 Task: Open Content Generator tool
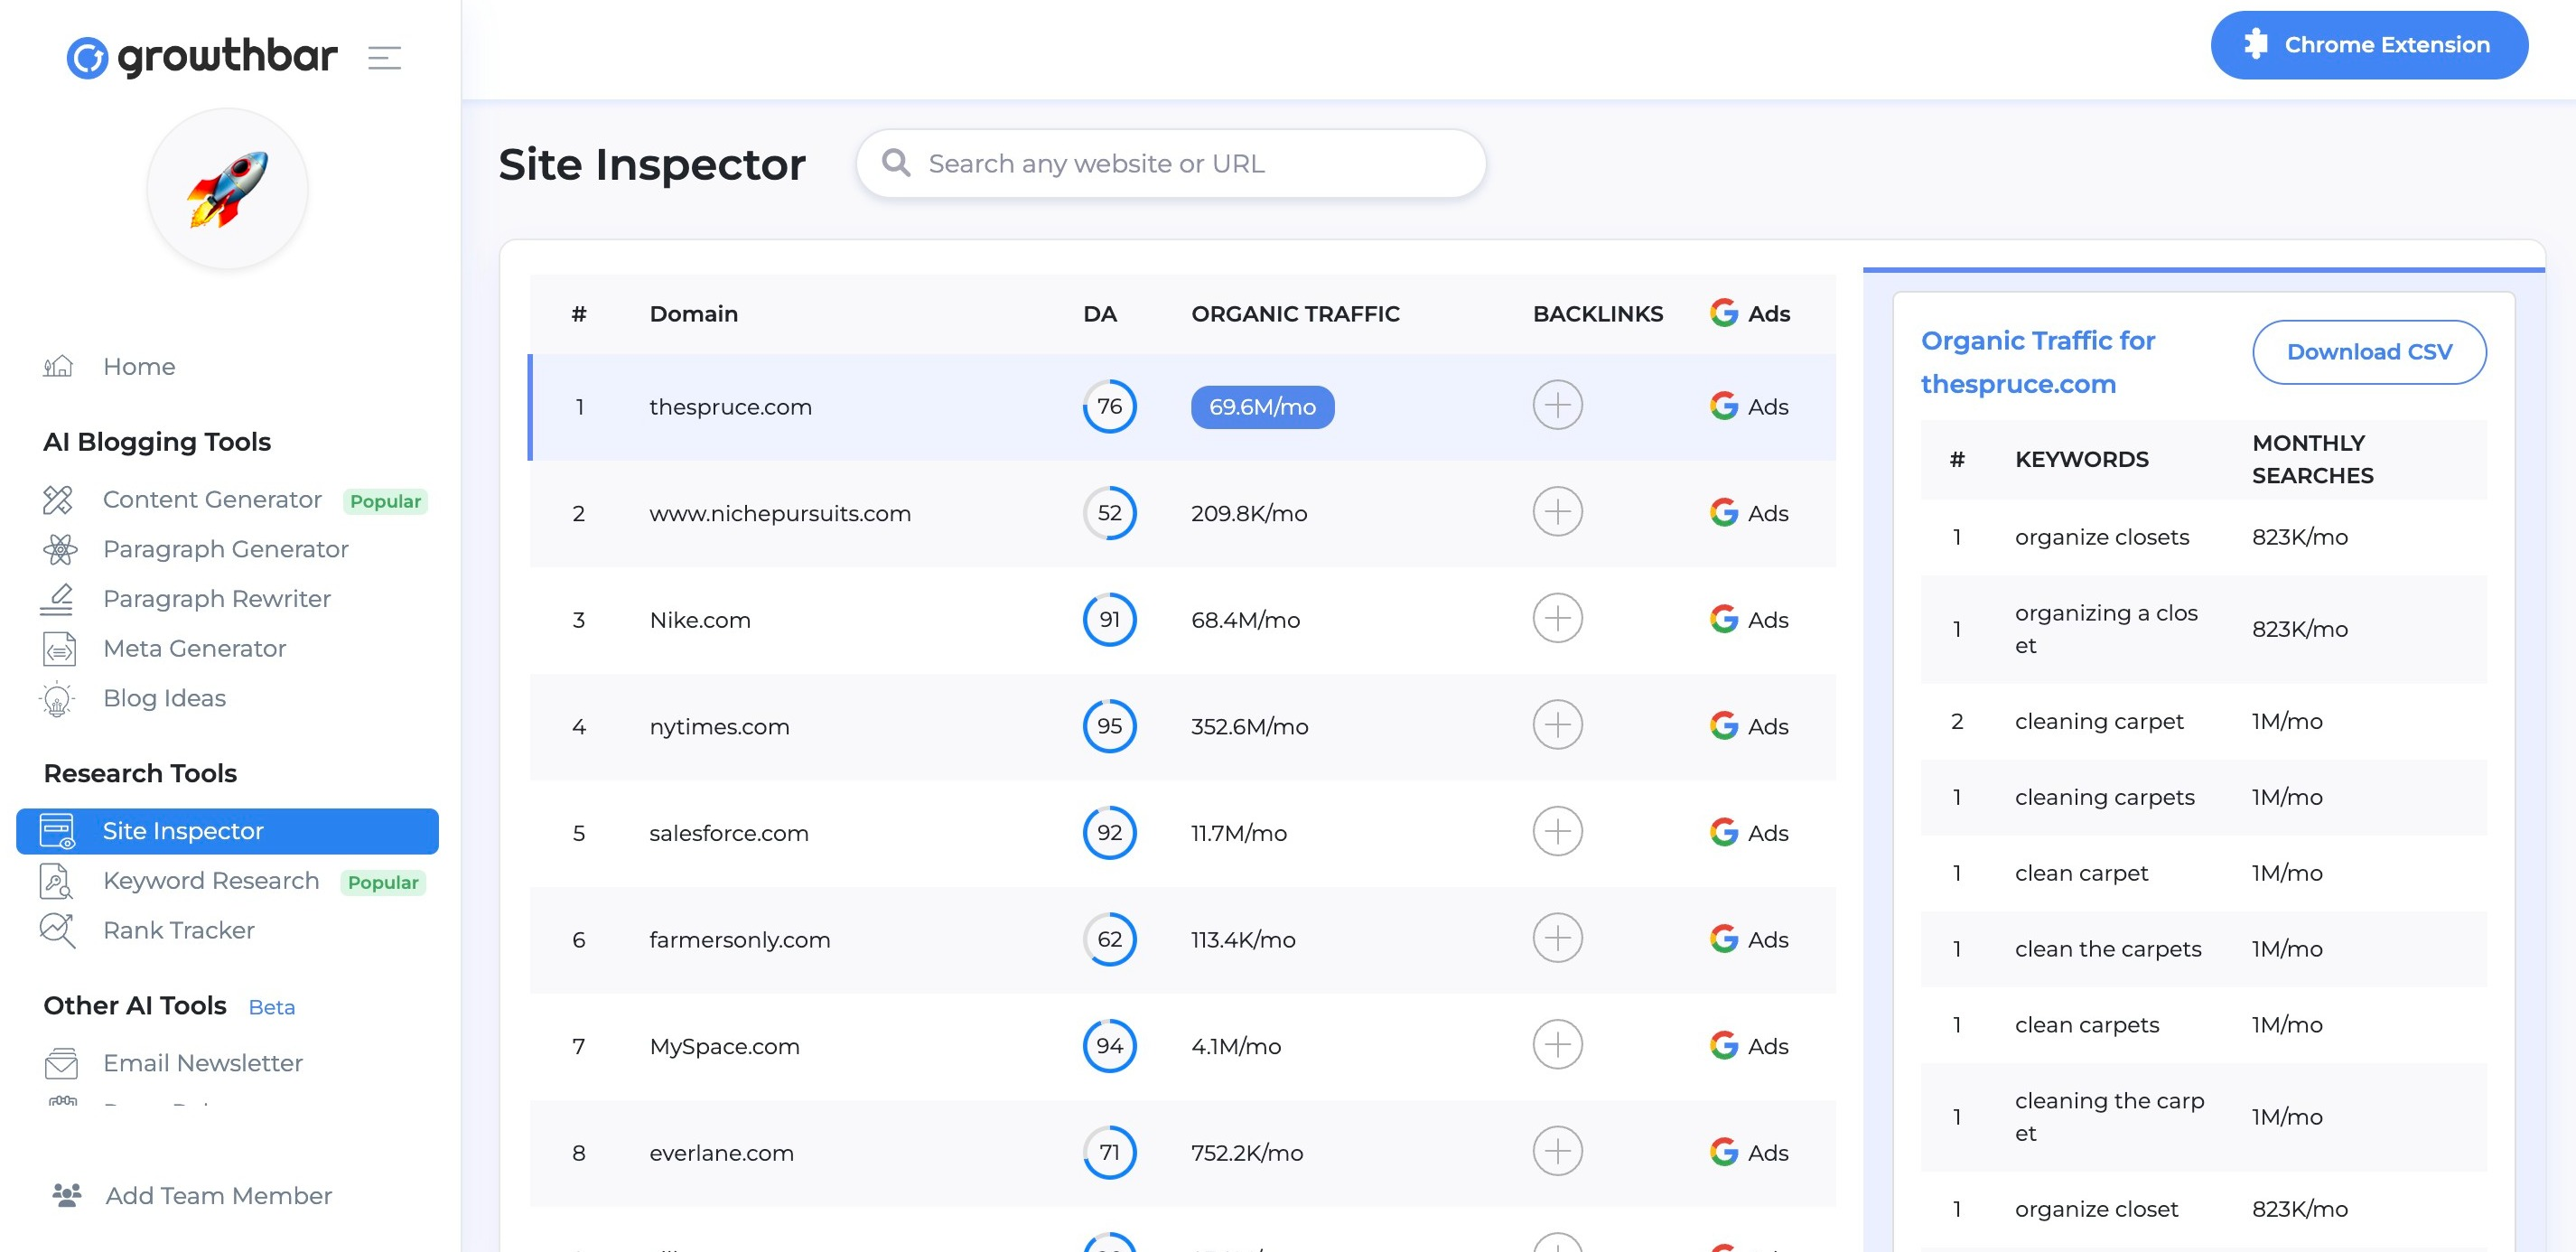212,500
